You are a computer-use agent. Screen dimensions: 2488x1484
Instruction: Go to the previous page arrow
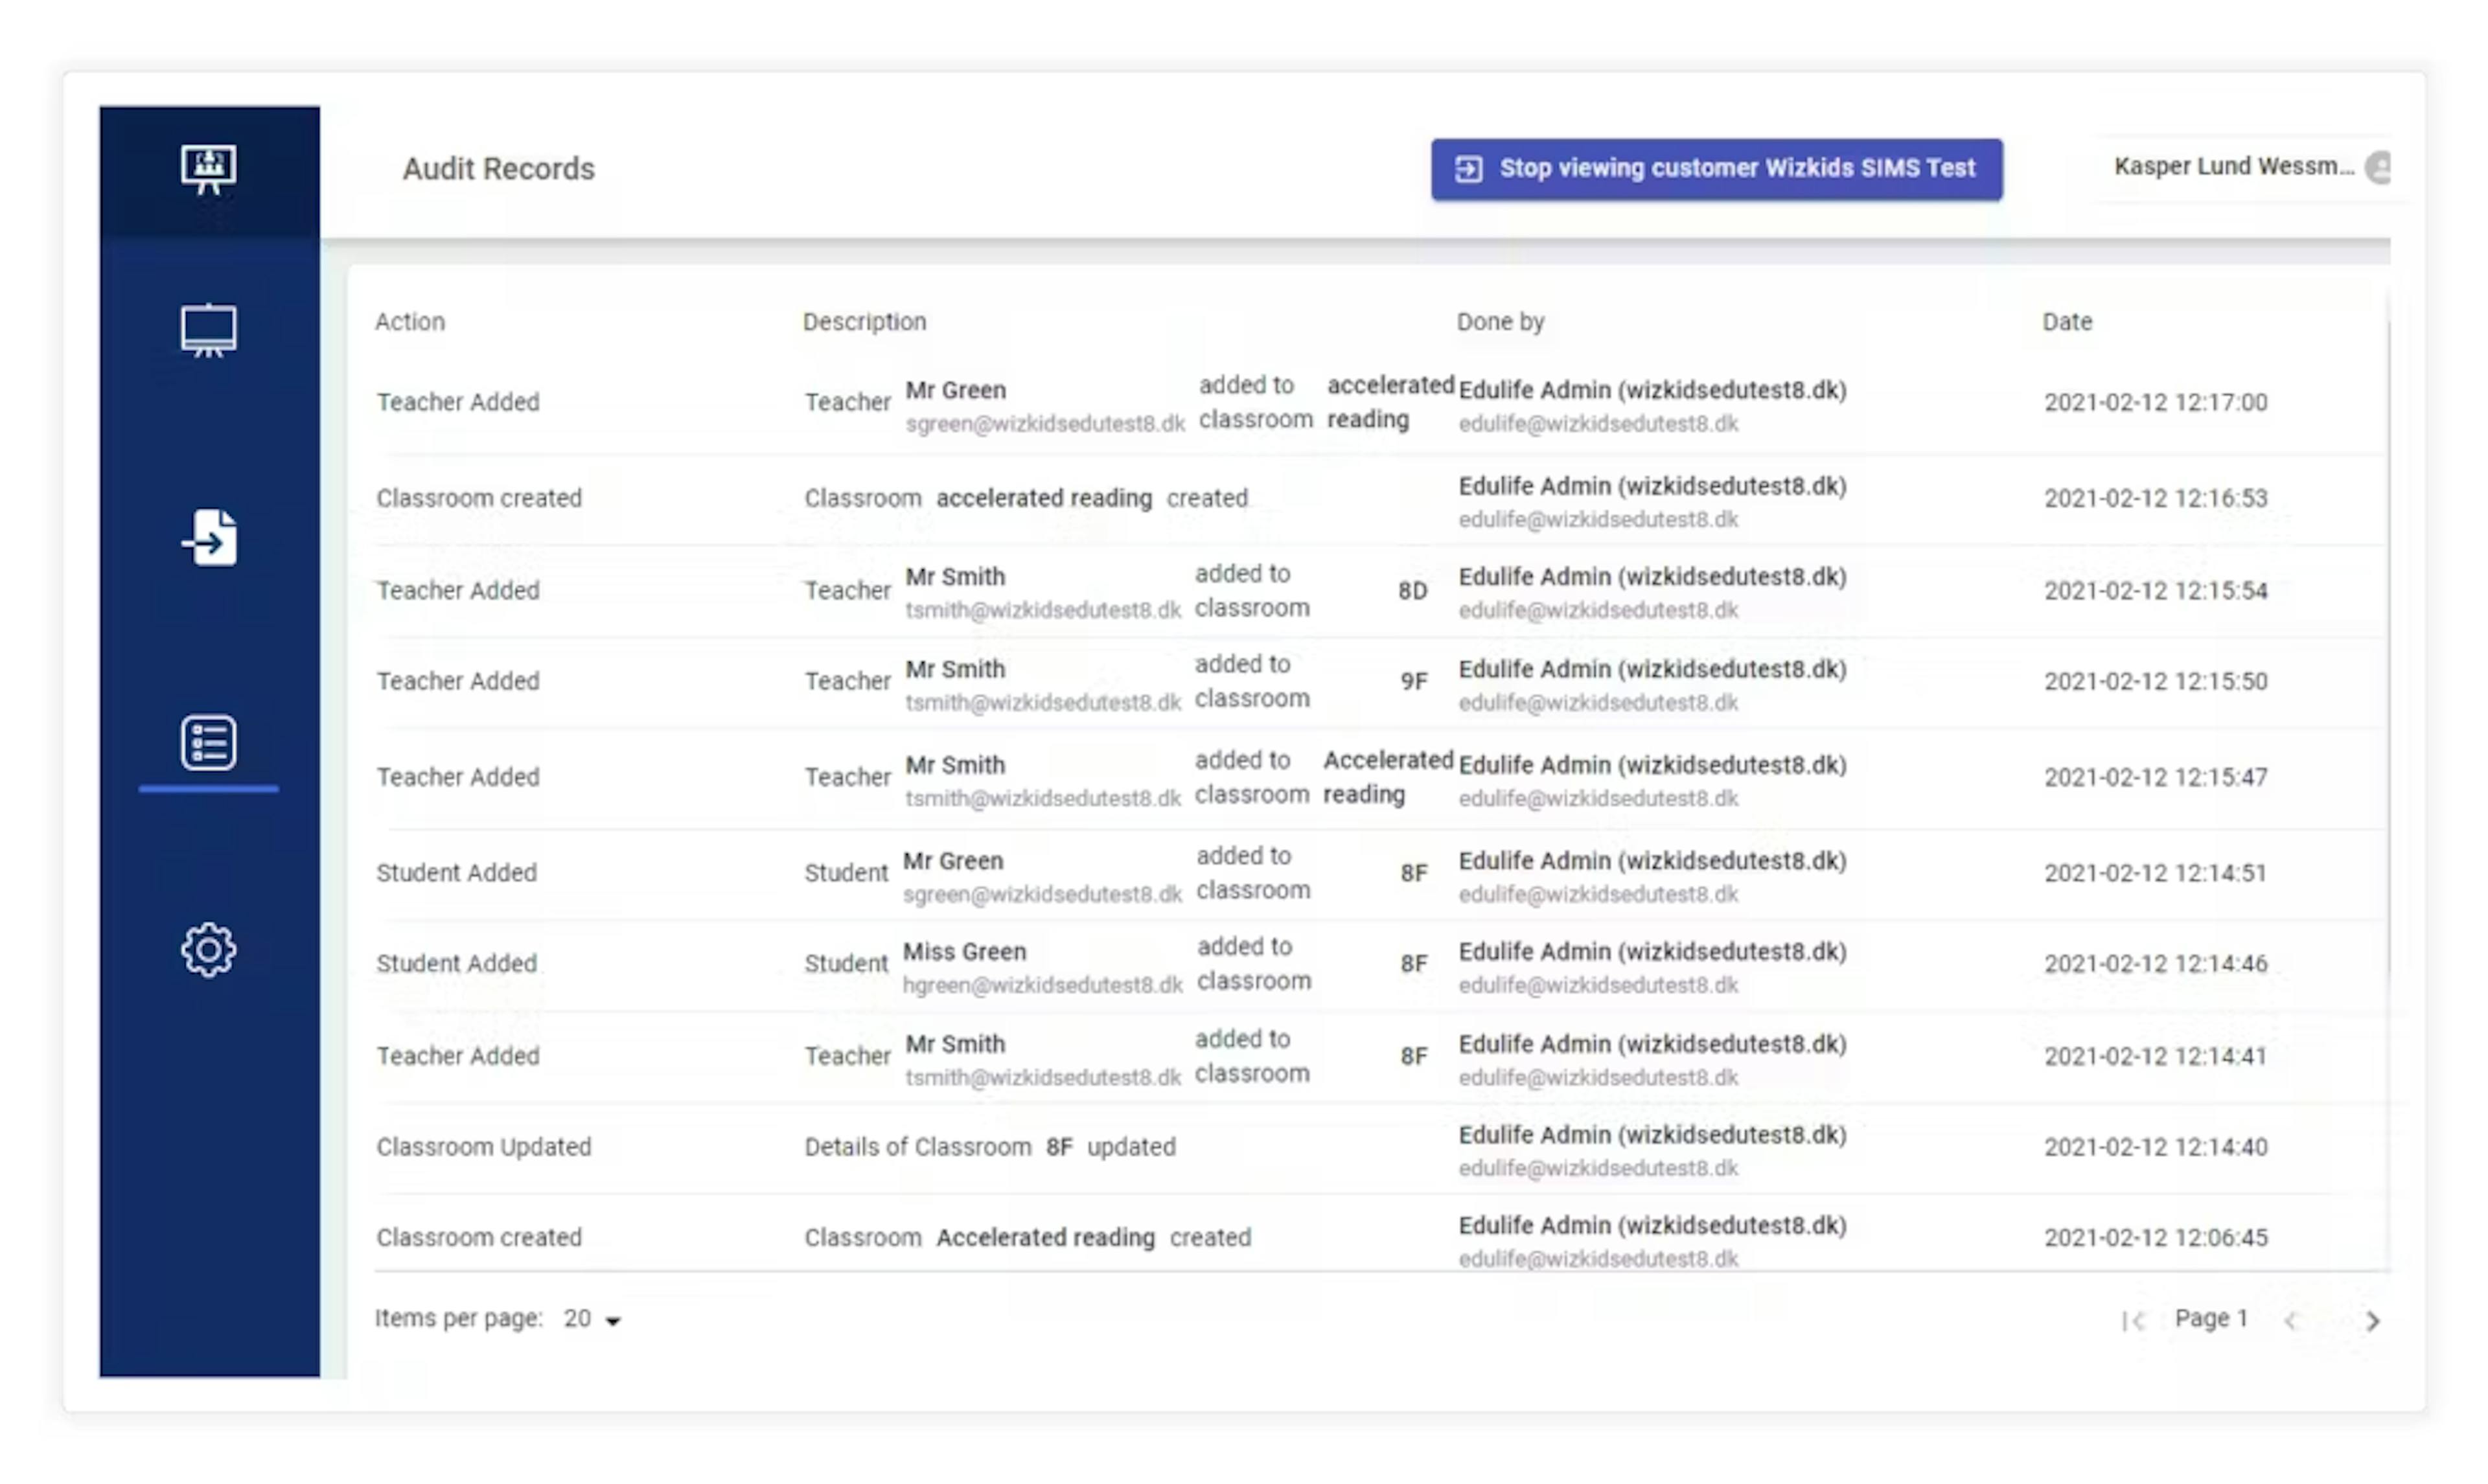point(2291,1321)
